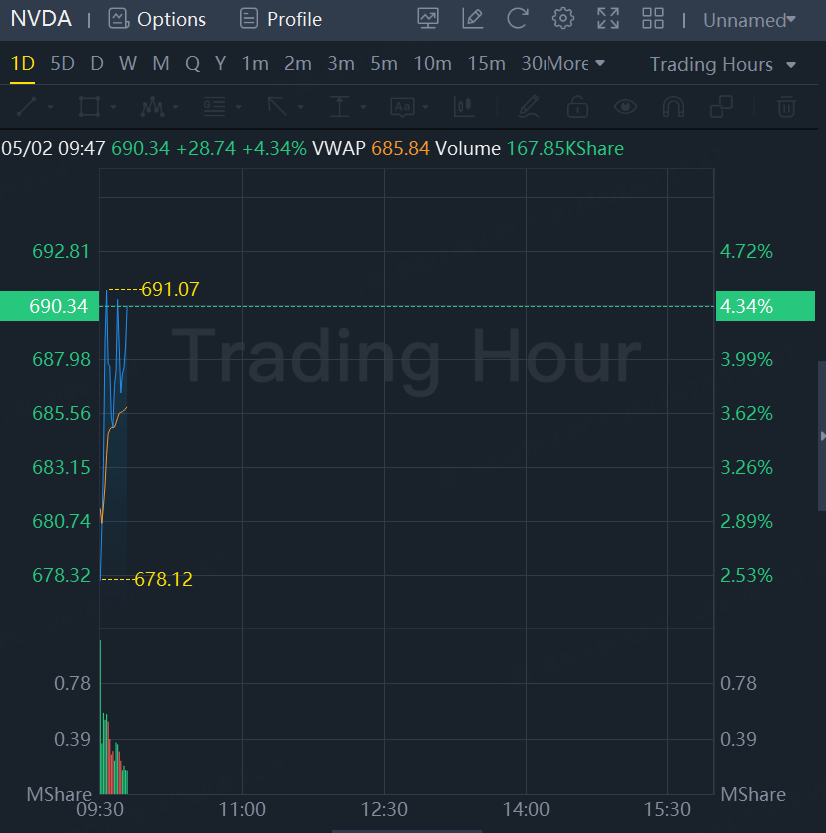
Task: Expand the Fibonacci tool options arrow
Action: (x=238, y=107)
